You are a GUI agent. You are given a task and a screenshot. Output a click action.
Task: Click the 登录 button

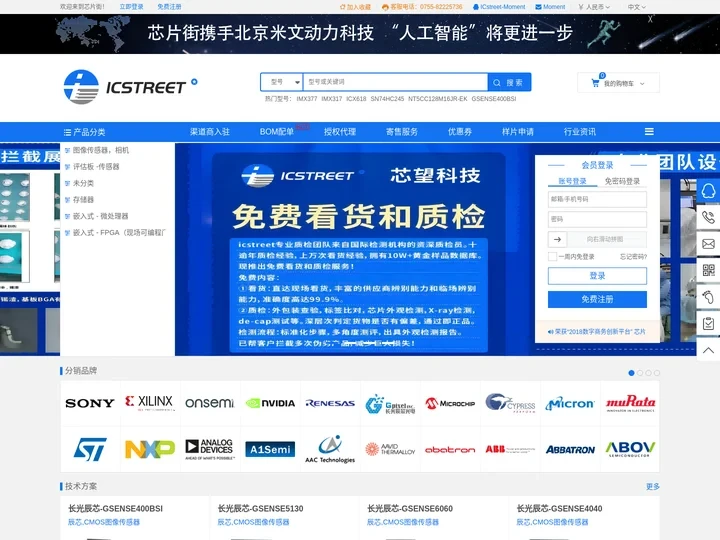[597, 276]
